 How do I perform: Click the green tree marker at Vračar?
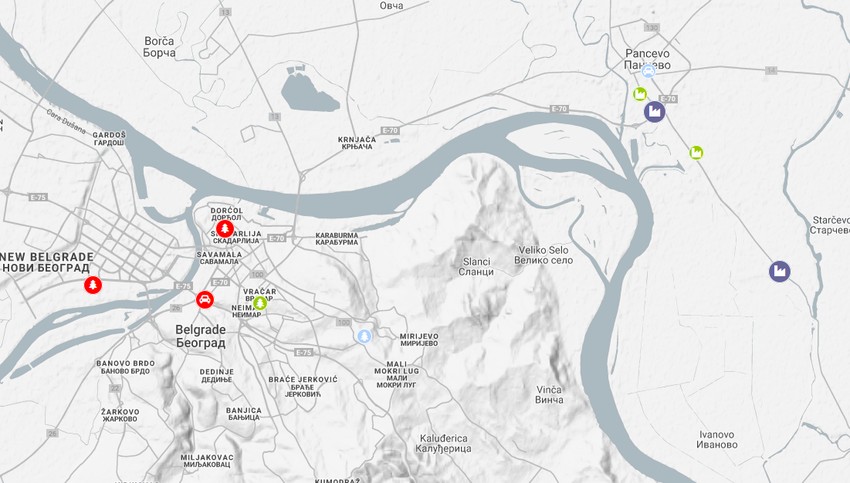pyautogui.click(x=260, y=304)
